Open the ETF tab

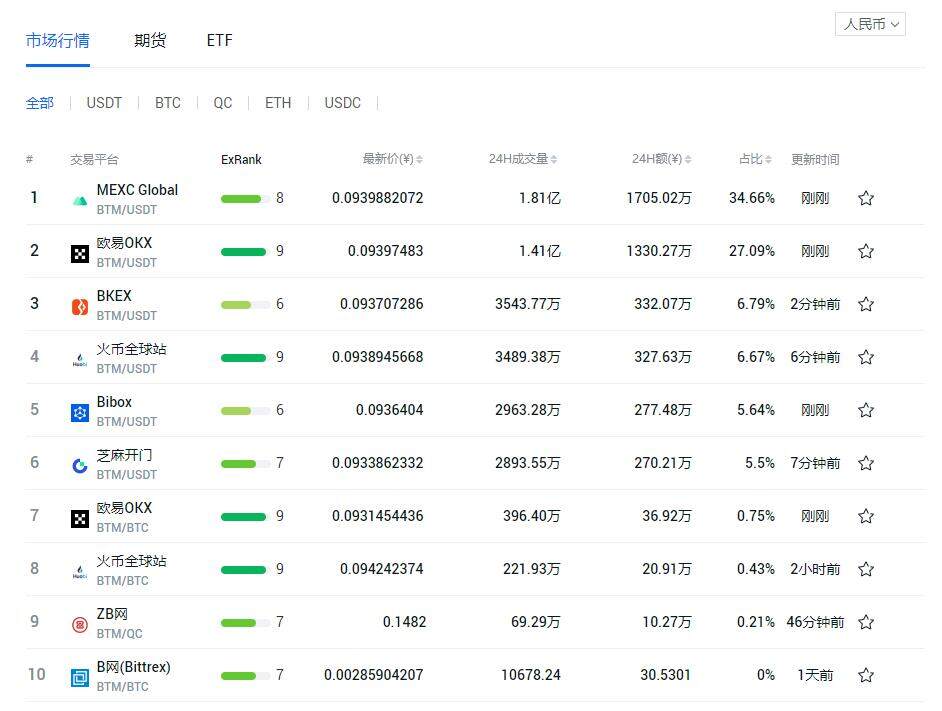[x=219, y=41]
